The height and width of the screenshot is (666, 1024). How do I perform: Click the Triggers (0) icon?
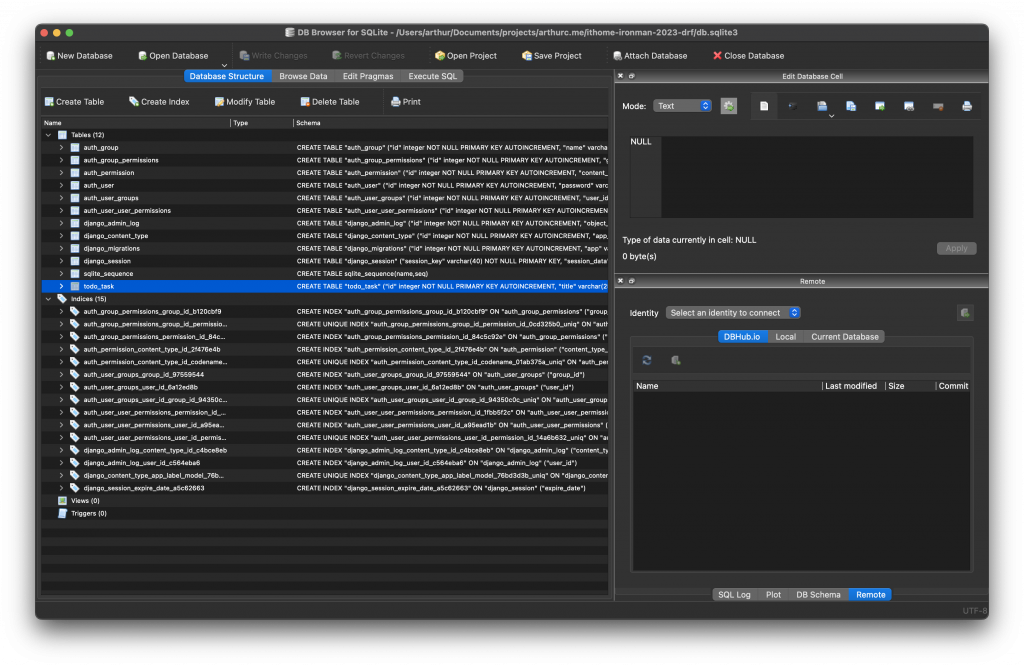click(62, 514)
